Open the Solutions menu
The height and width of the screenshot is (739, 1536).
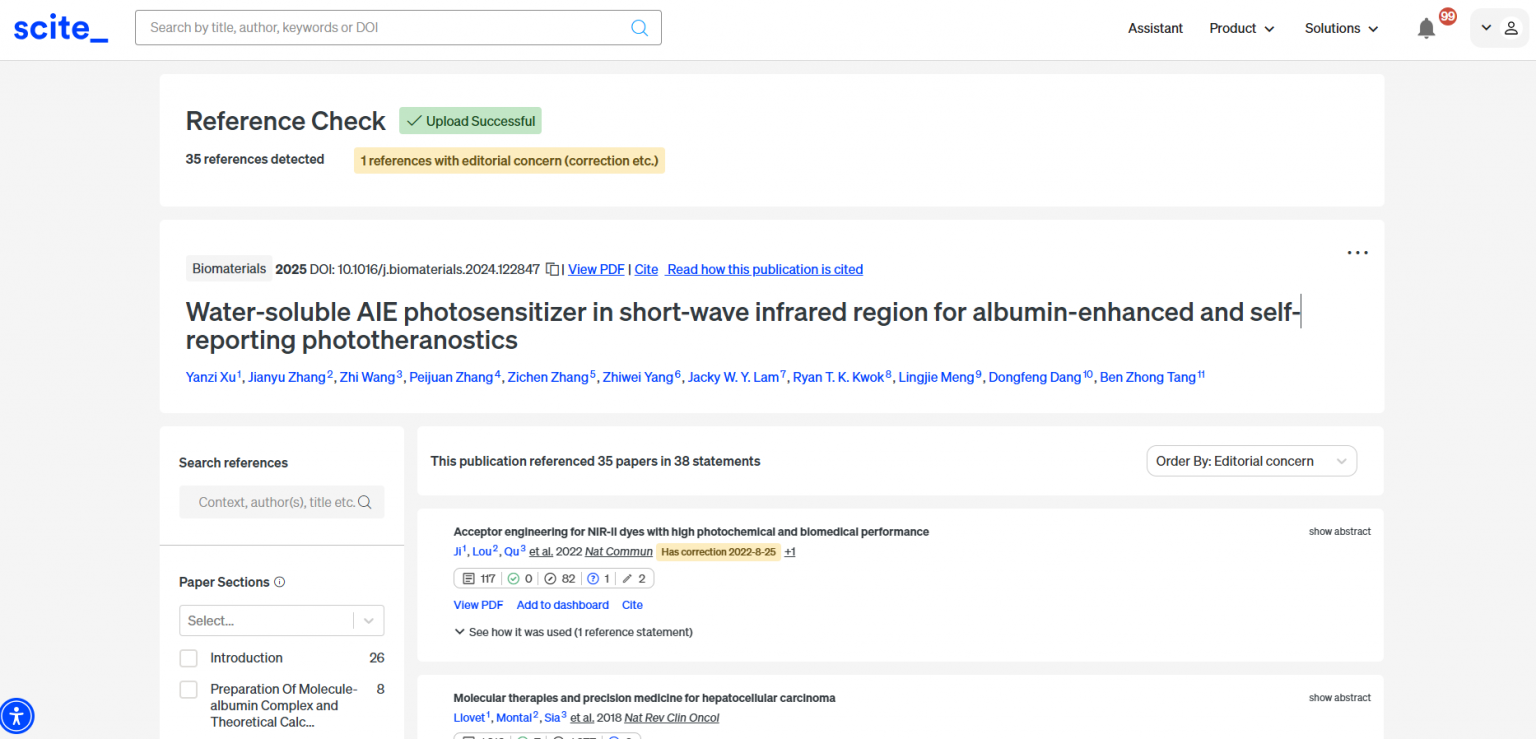(1341, 28)
